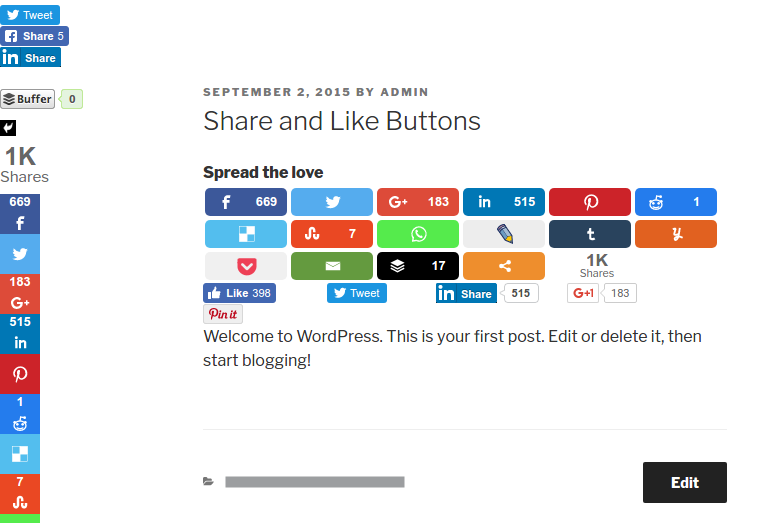Screen dimensions: 761x523
Task: Click the Delicious bookmark button in grid
Action: click(x=246, y=234)
